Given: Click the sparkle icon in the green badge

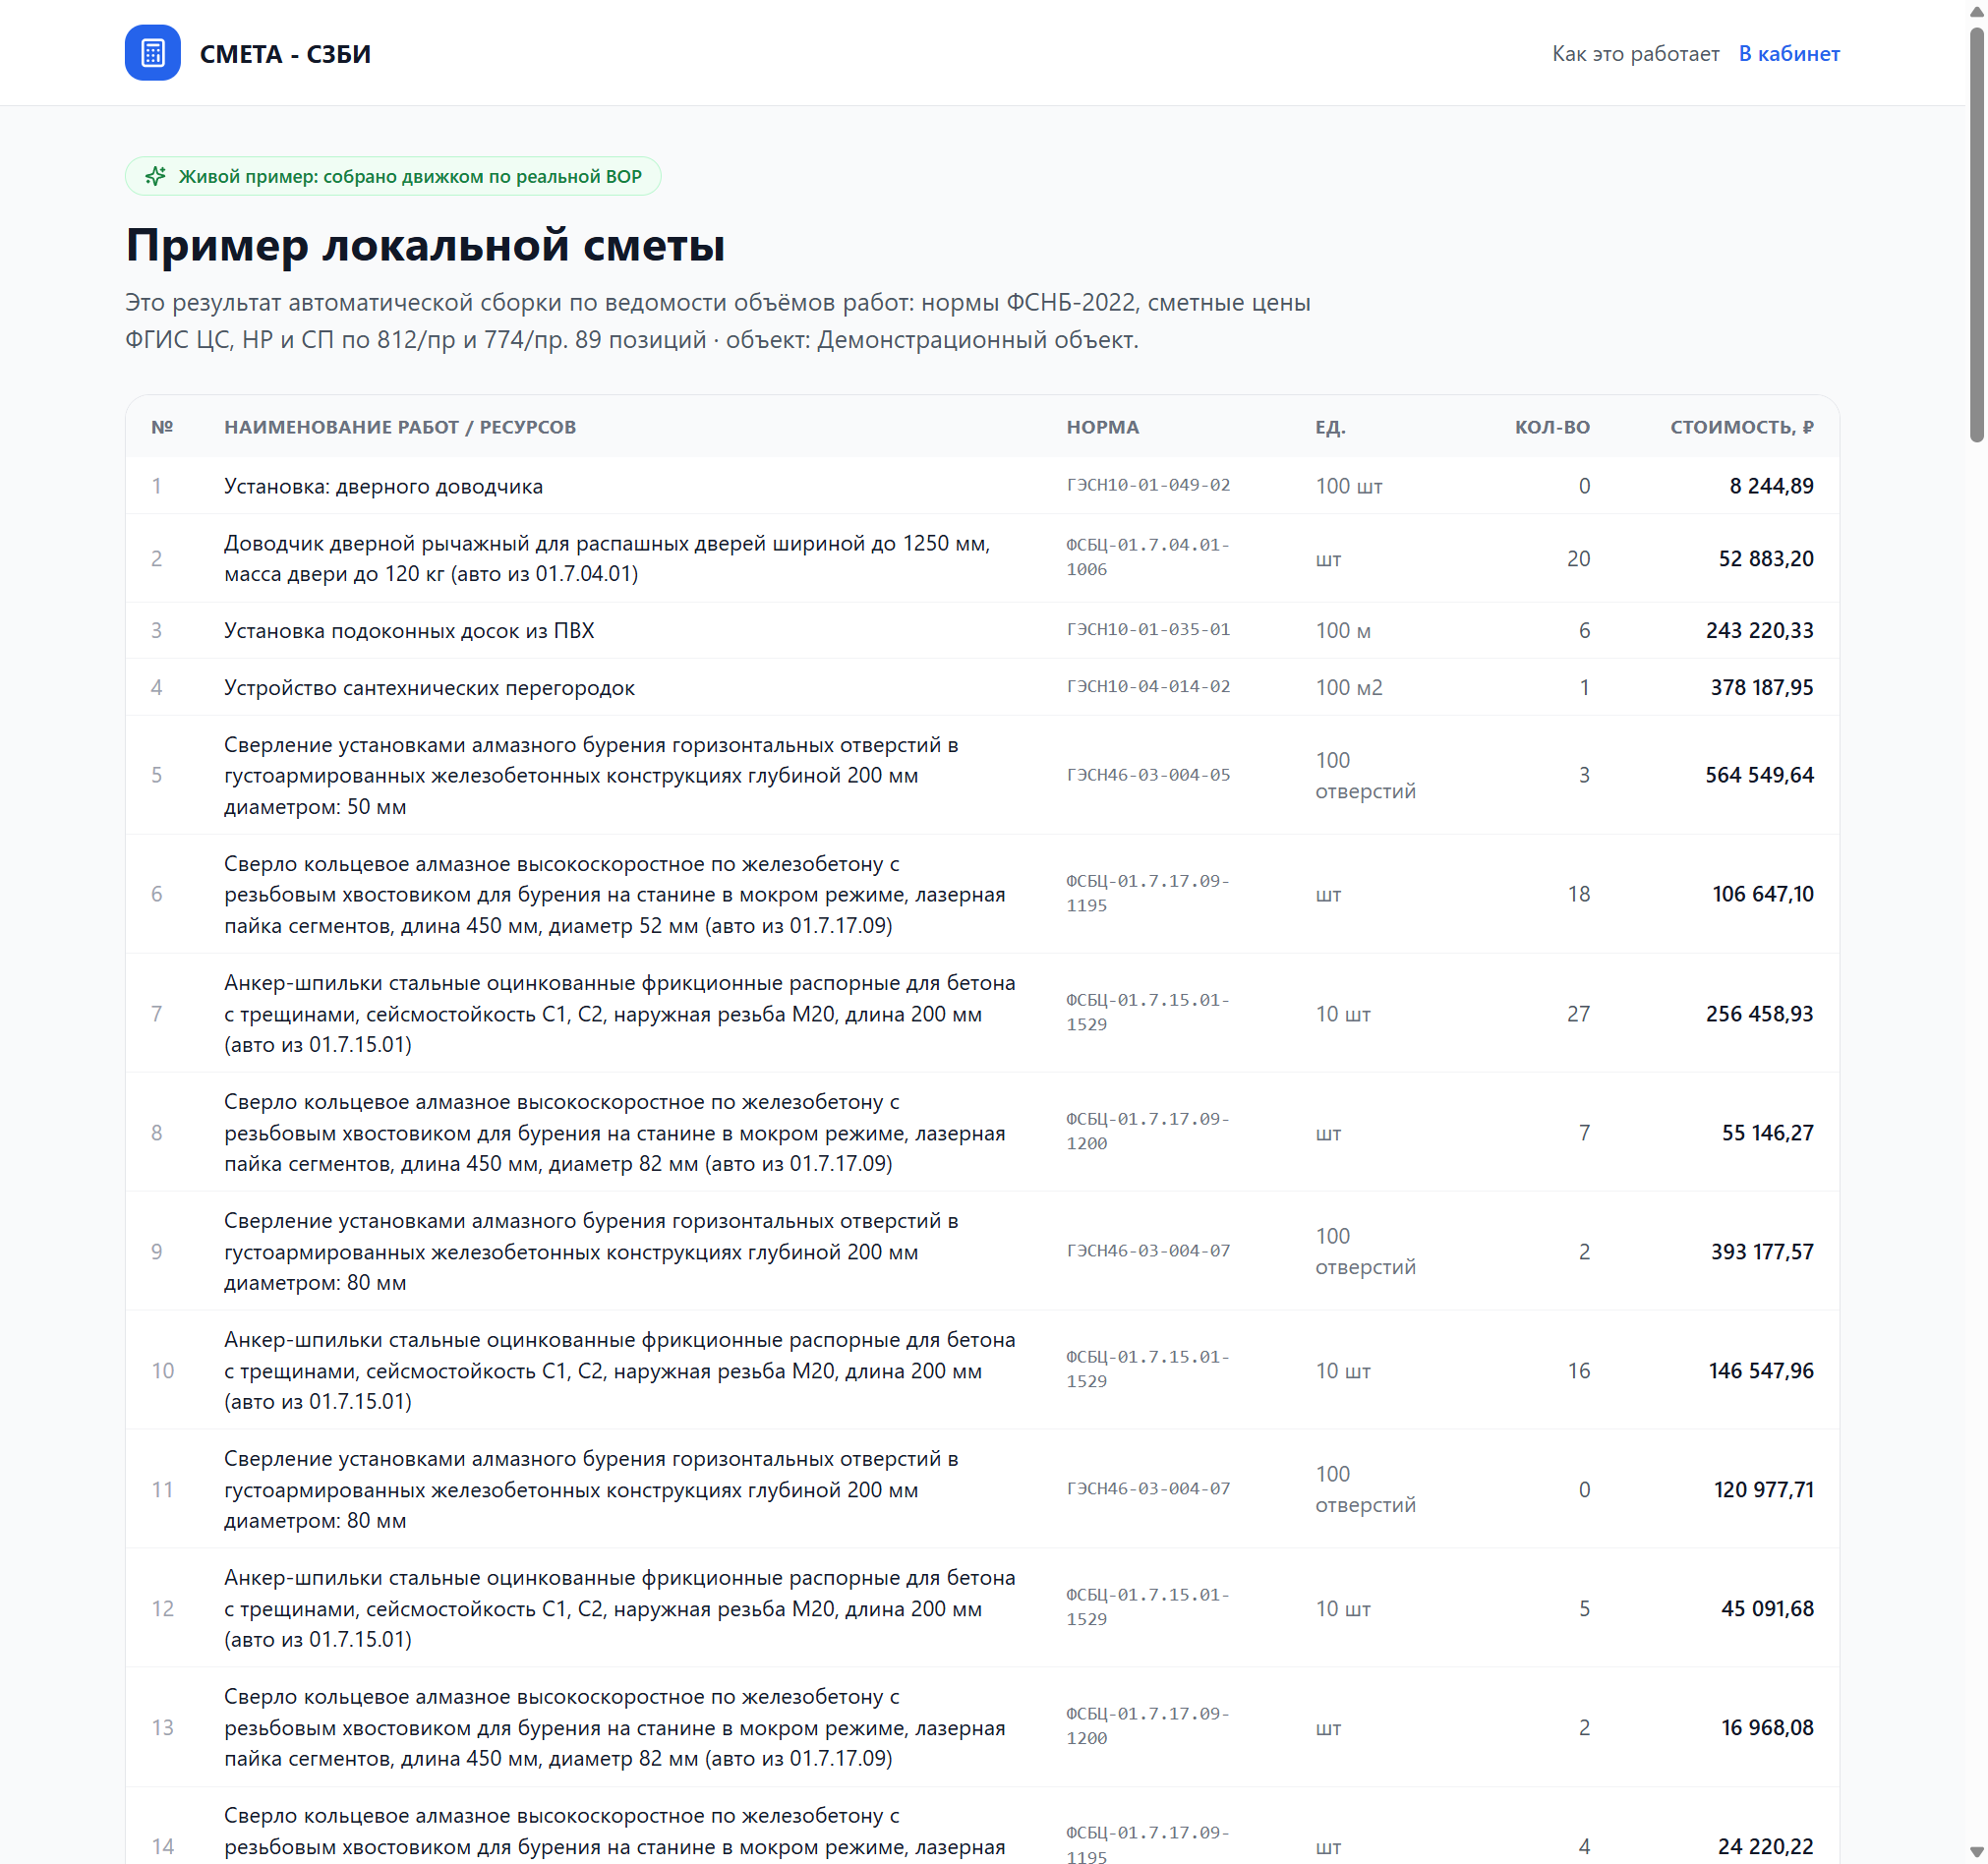Looking at the screenshot, I should (156, 177).
